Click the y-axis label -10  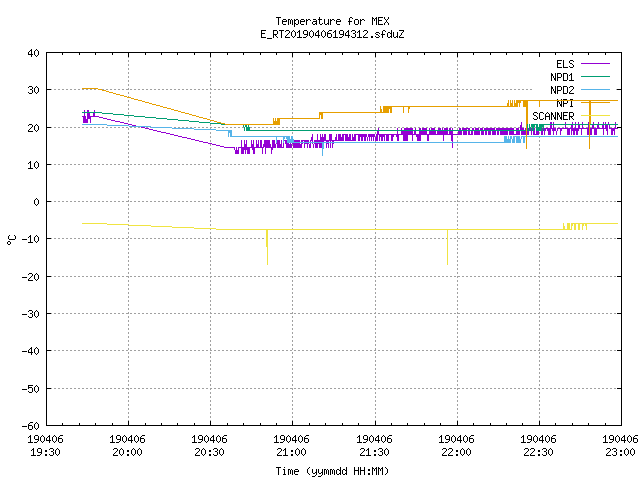[31, 239]
